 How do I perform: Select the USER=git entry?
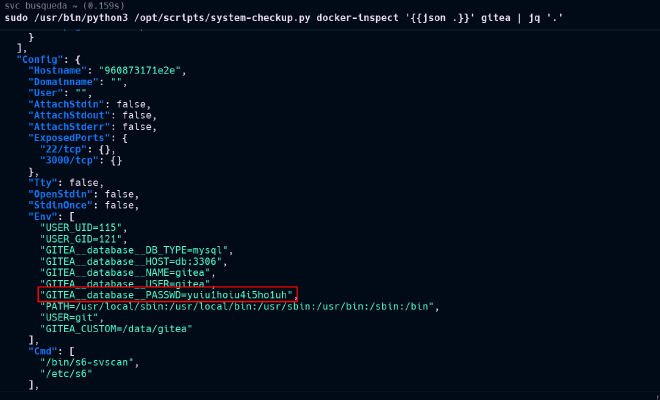tap(72, 317)
